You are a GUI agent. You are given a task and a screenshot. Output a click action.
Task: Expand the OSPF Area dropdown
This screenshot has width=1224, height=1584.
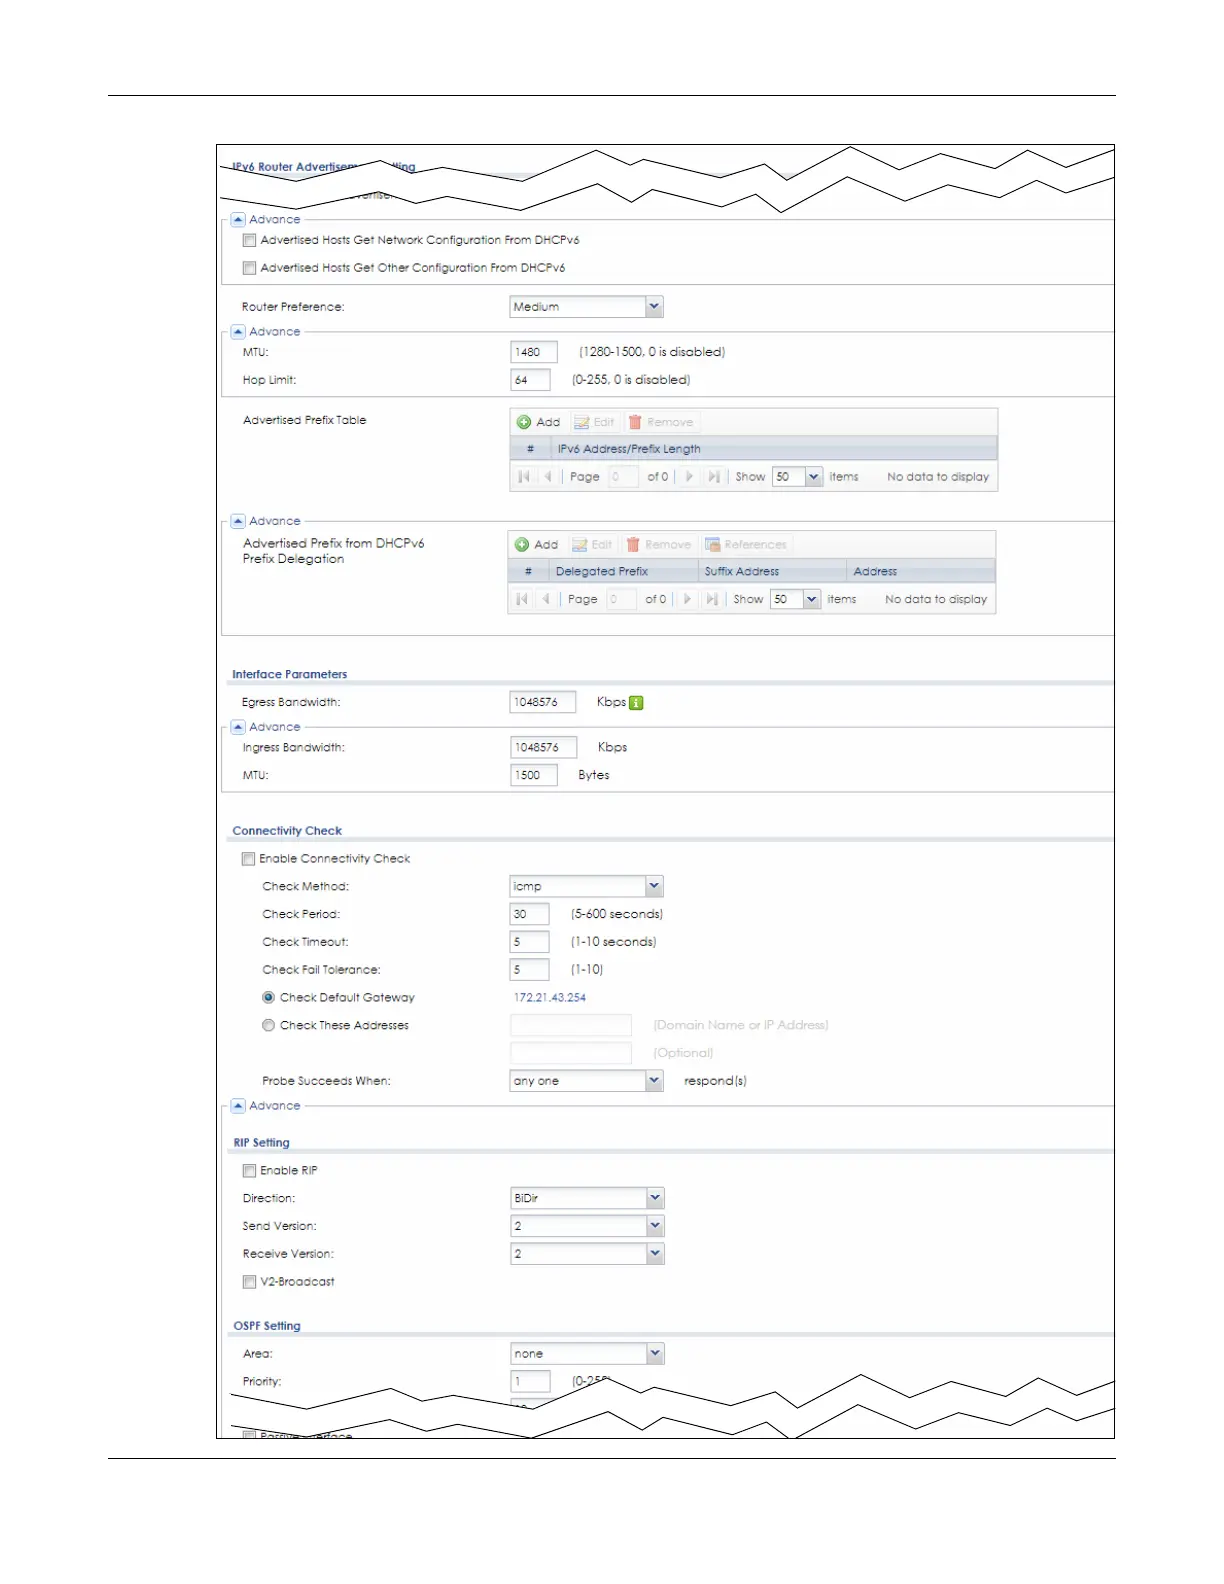click(654, 1354)
